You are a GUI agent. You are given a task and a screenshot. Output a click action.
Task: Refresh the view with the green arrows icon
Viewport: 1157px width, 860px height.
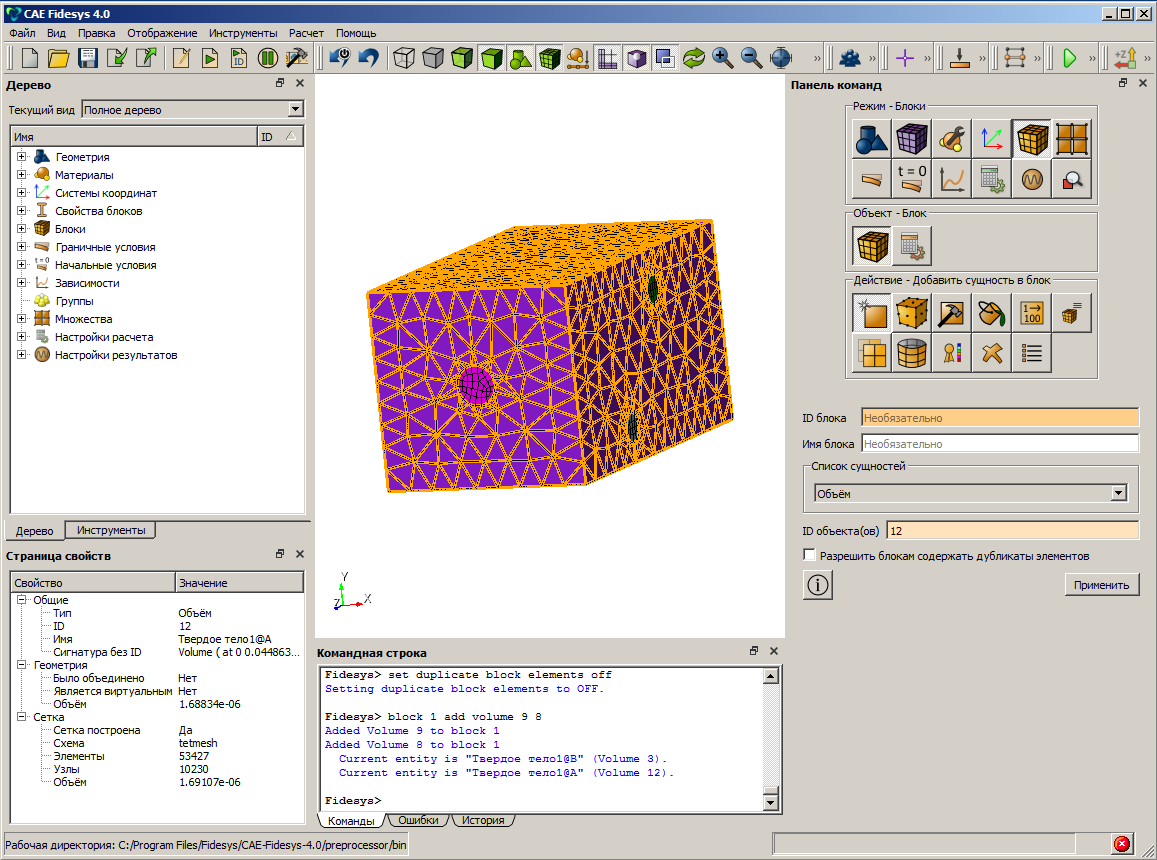coord(694,58)
